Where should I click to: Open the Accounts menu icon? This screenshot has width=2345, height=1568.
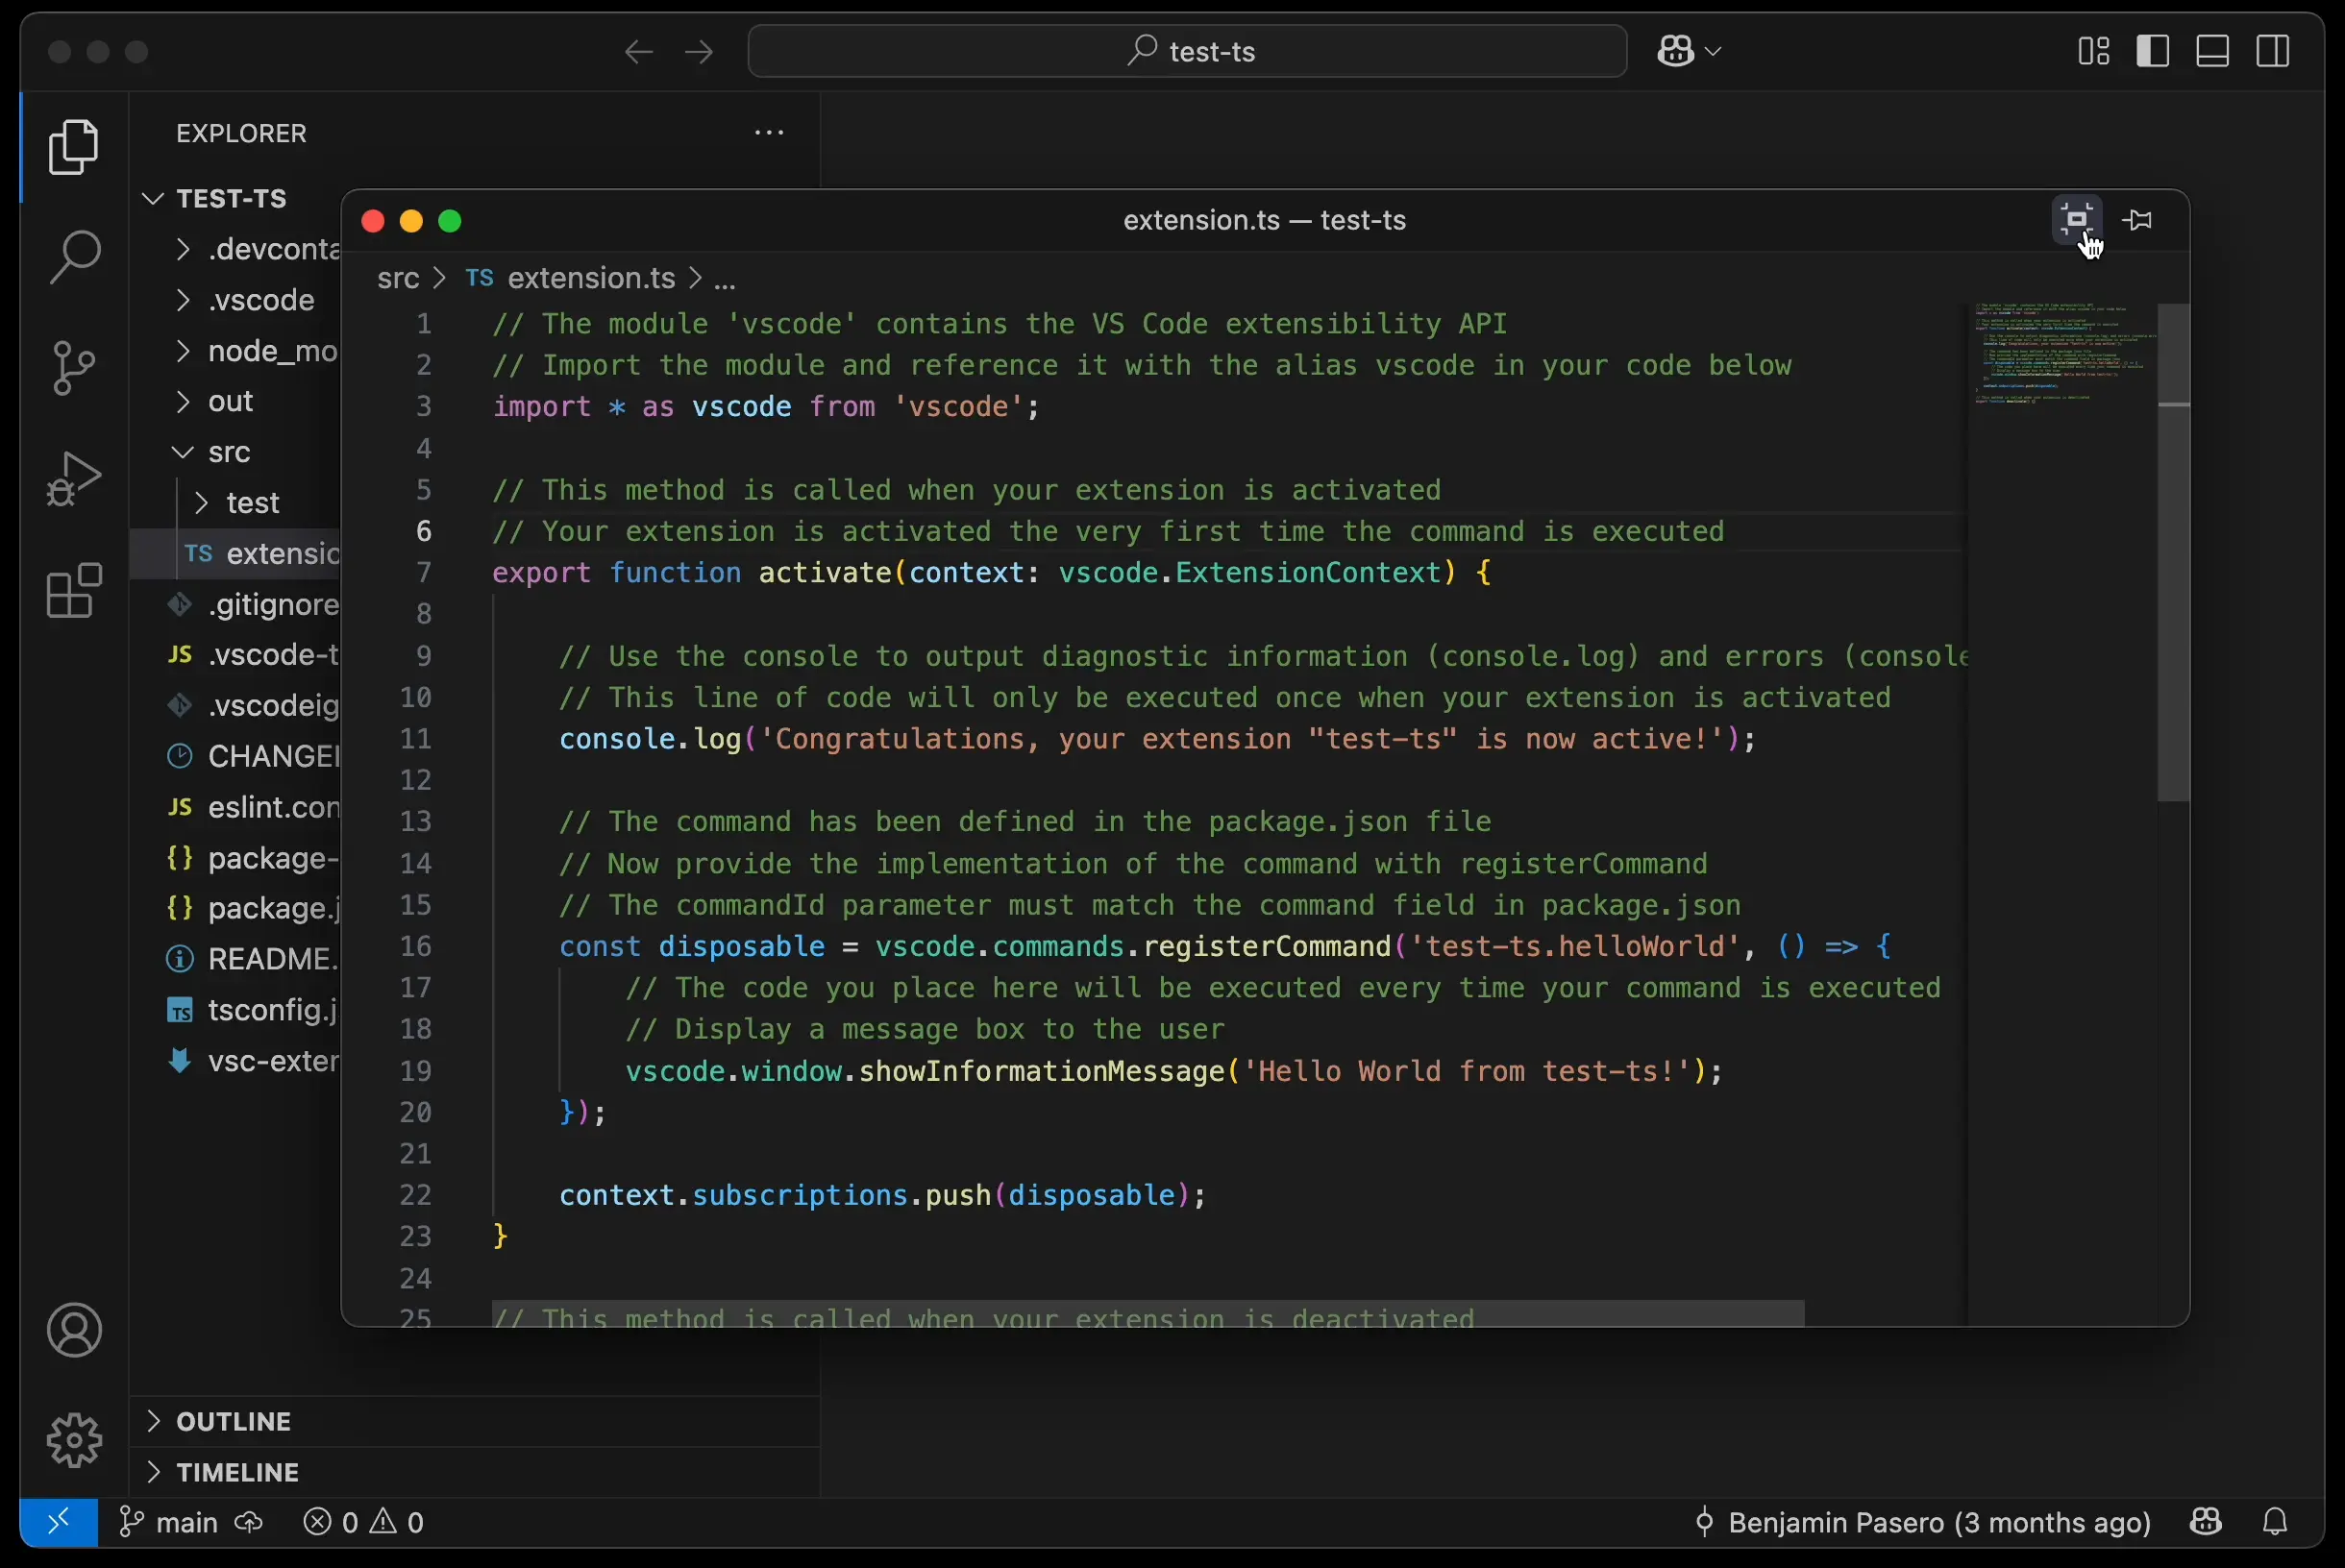click(74, 1329)
